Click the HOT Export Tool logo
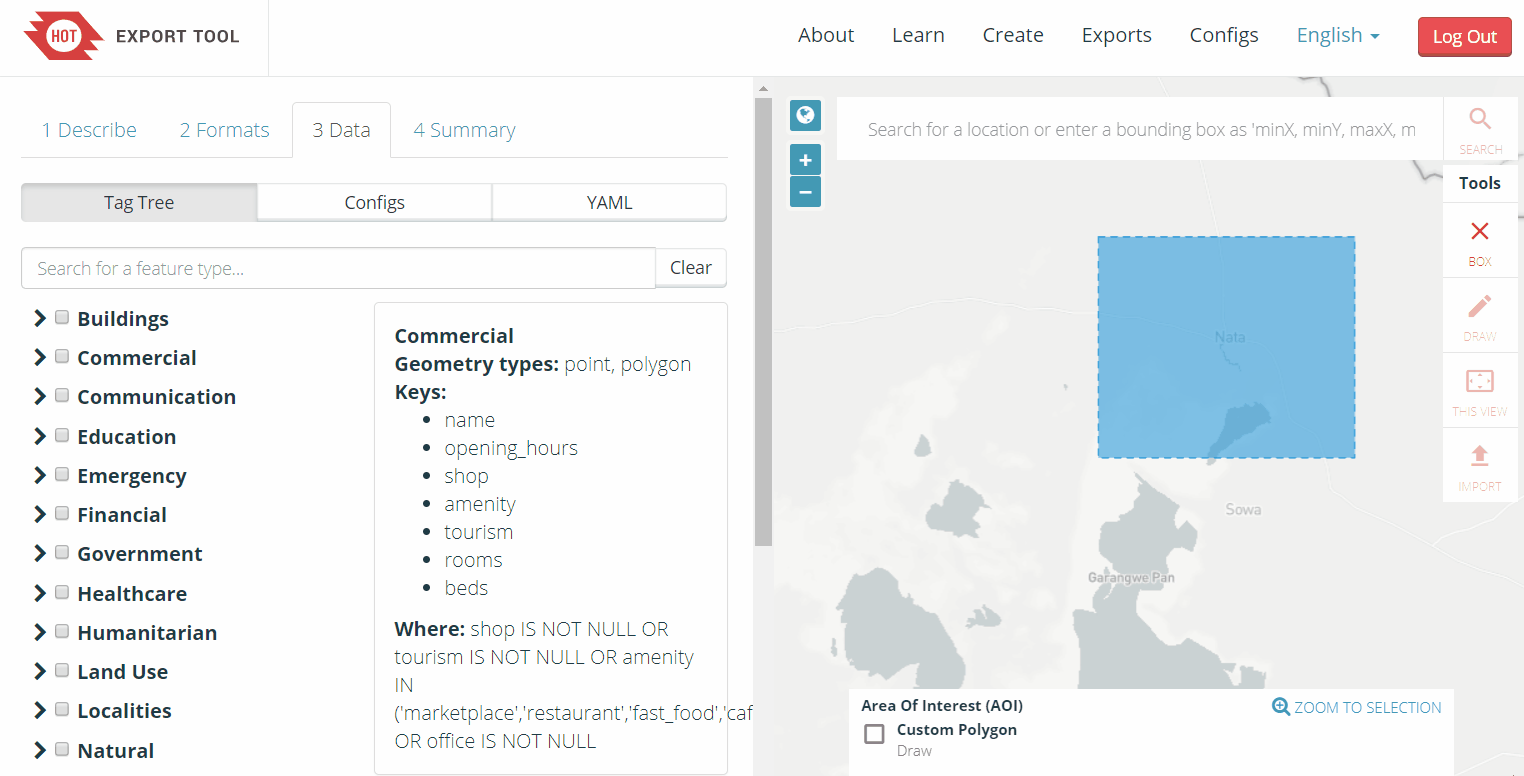The image size is (1524, 776). (x=132, y=37)
